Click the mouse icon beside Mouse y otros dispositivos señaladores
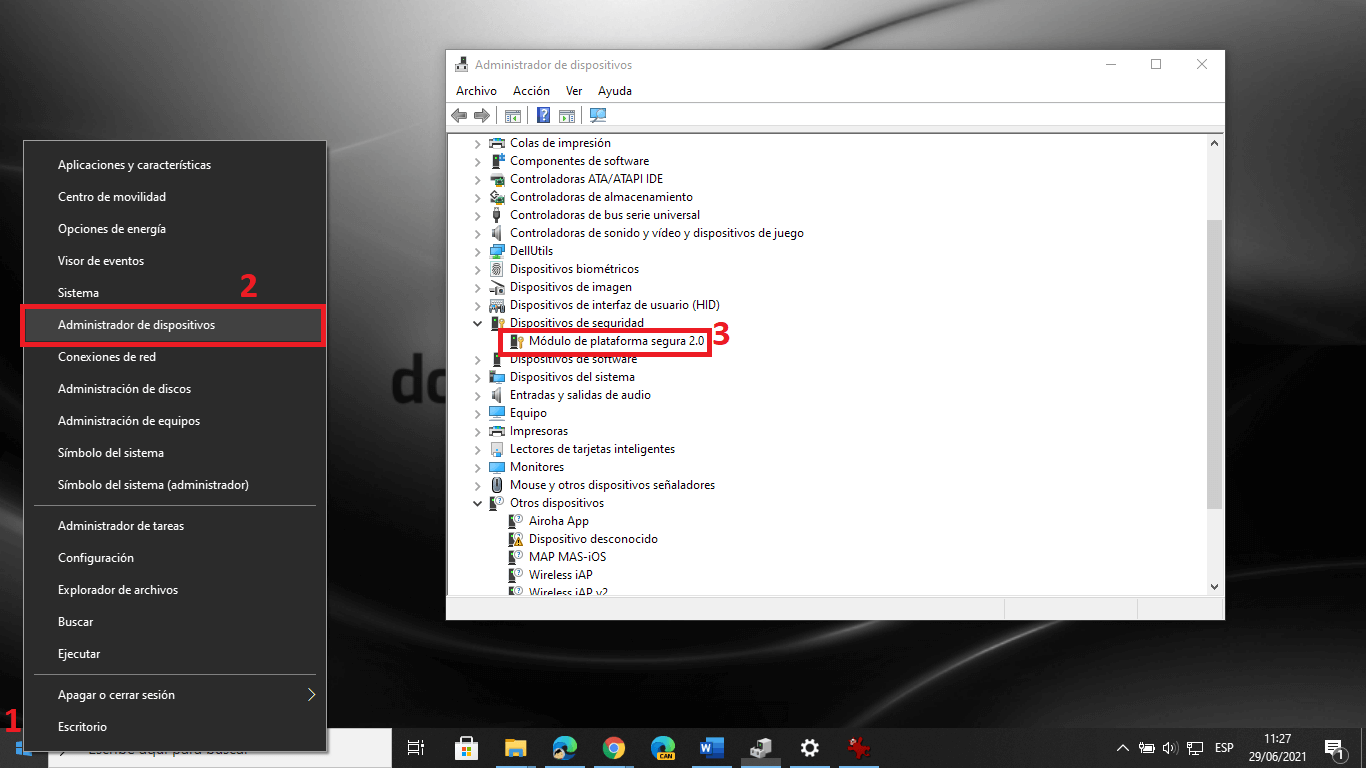The width and height of the screenshot is (1366, 768). click(497, 485)
